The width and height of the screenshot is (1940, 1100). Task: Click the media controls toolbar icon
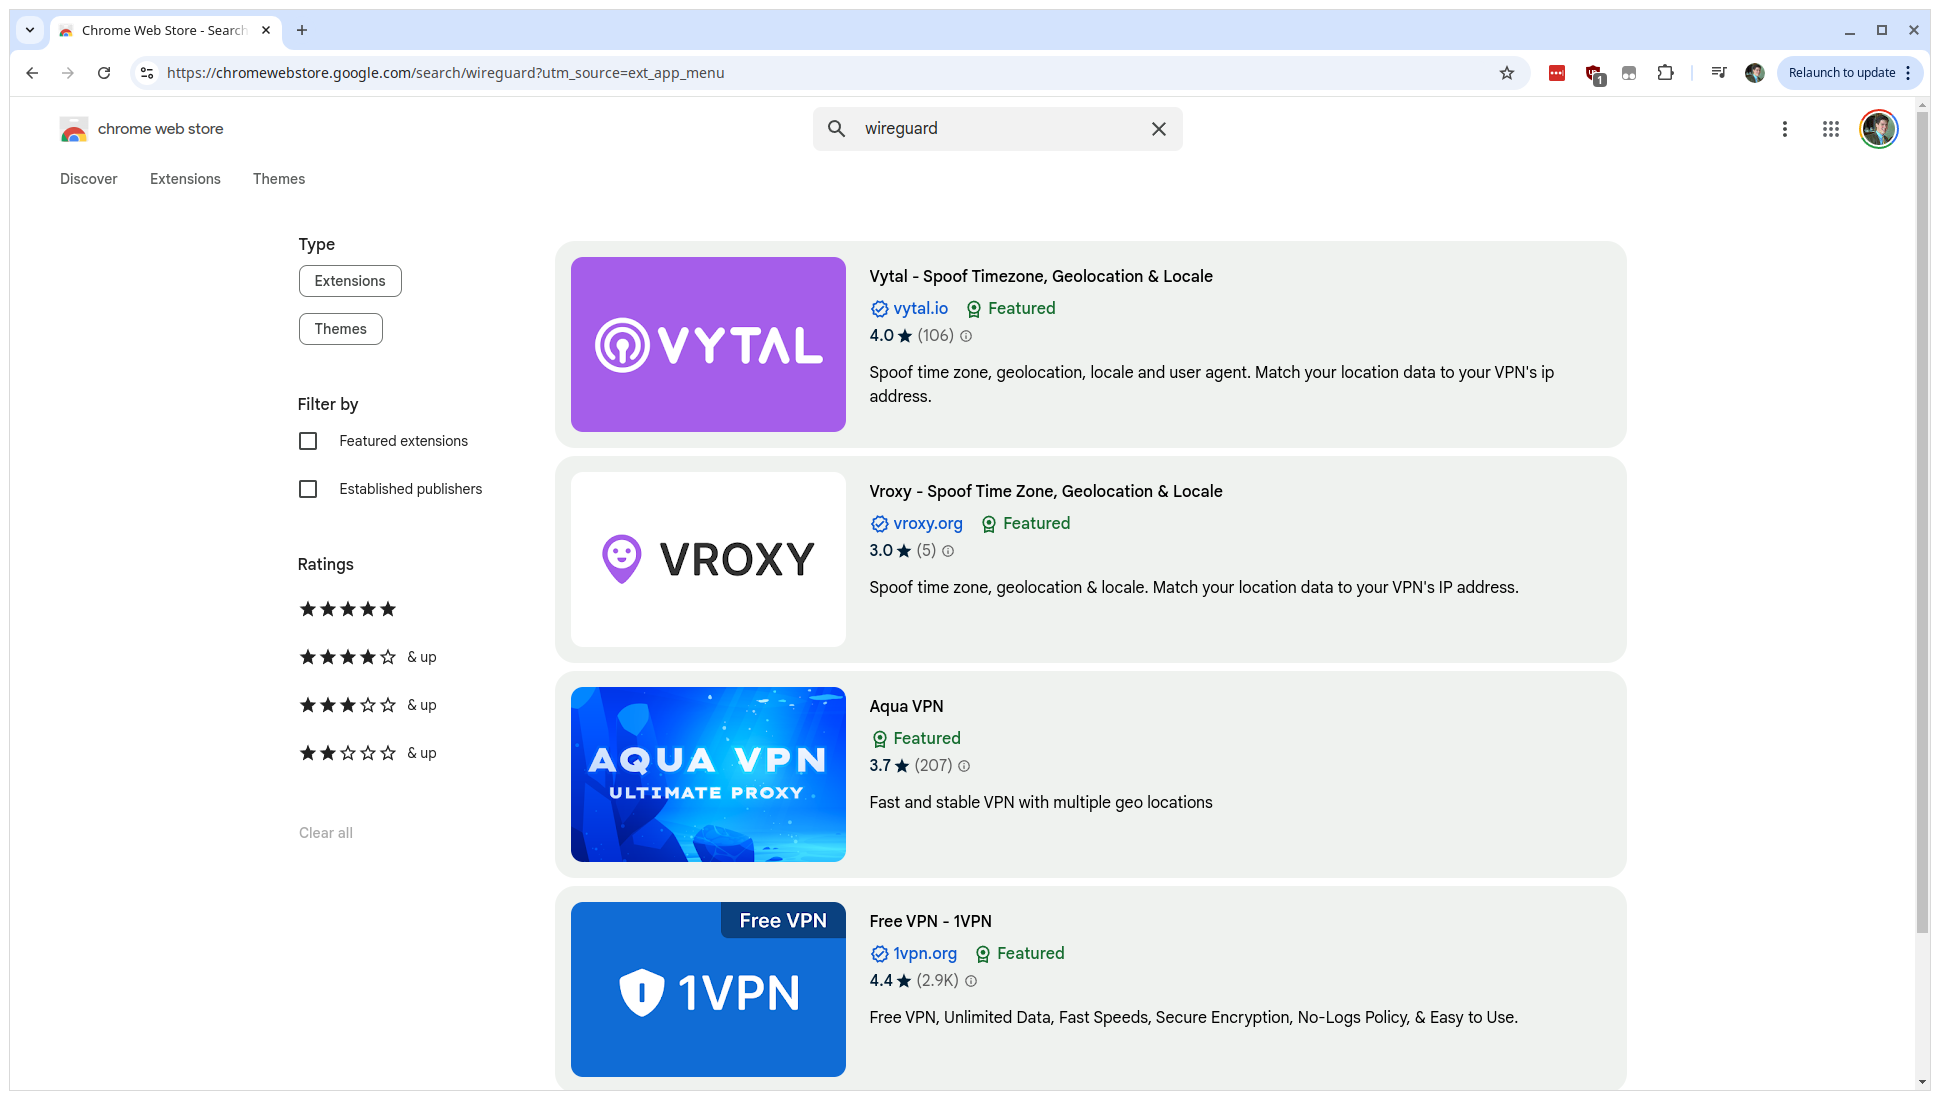tap(1718, 73)
